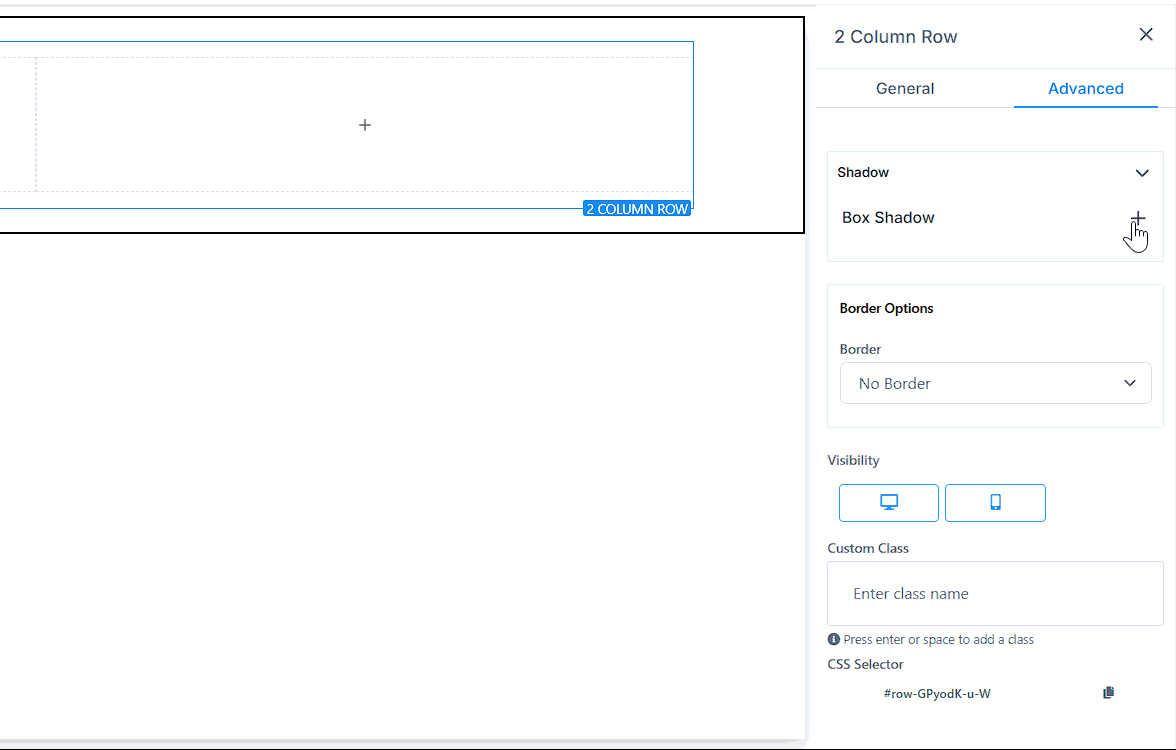The width and height of the screenshot is (1176, 750).
Task: Click the Visibility label
Action: coord(853,460)
